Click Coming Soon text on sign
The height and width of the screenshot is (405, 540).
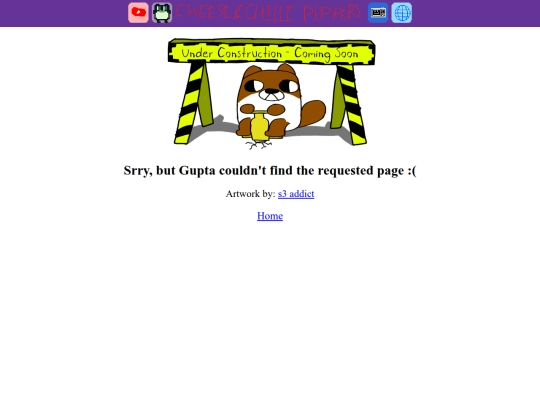point(326,54)
